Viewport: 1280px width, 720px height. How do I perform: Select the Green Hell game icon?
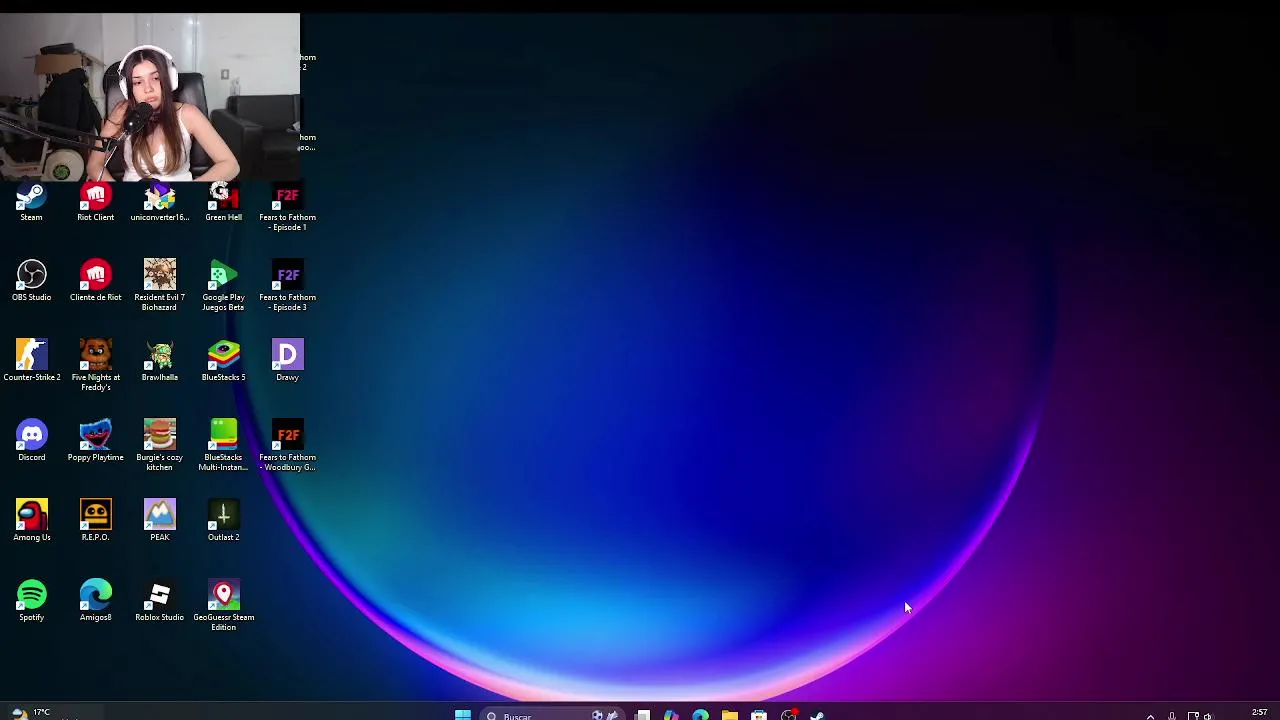point(223,201)
